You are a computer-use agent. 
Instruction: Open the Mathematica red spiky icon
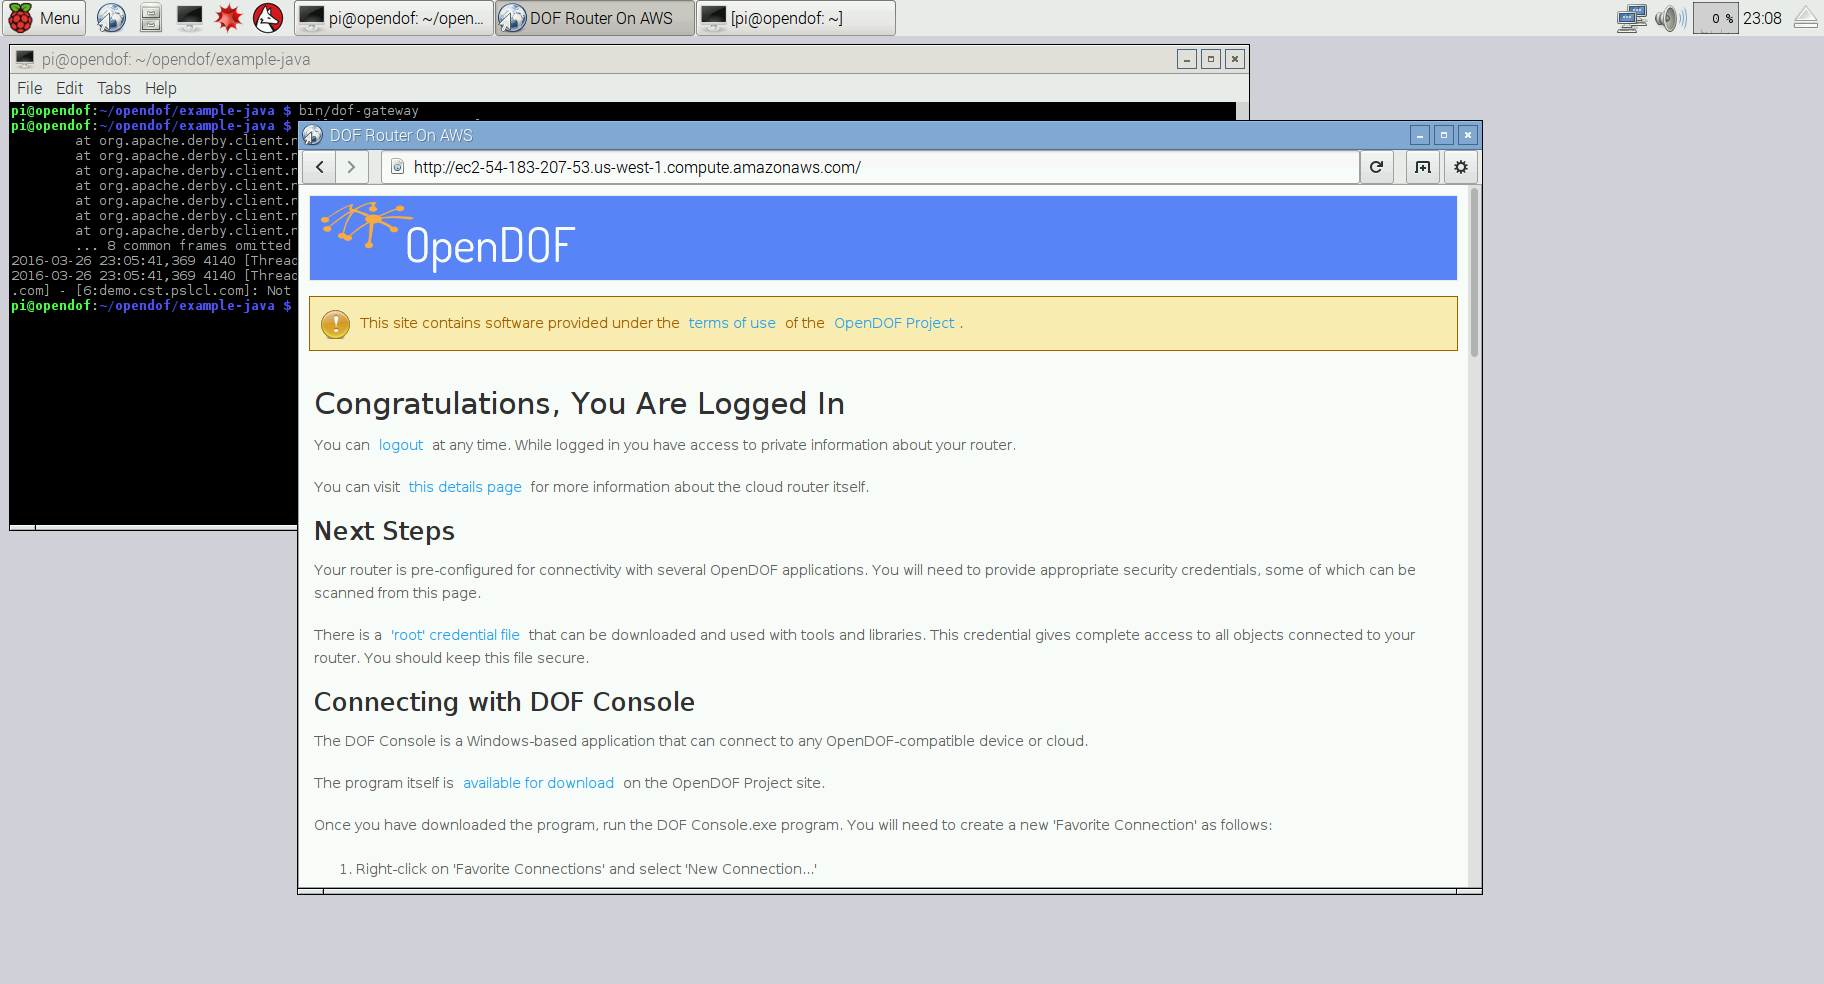point(229,18)
